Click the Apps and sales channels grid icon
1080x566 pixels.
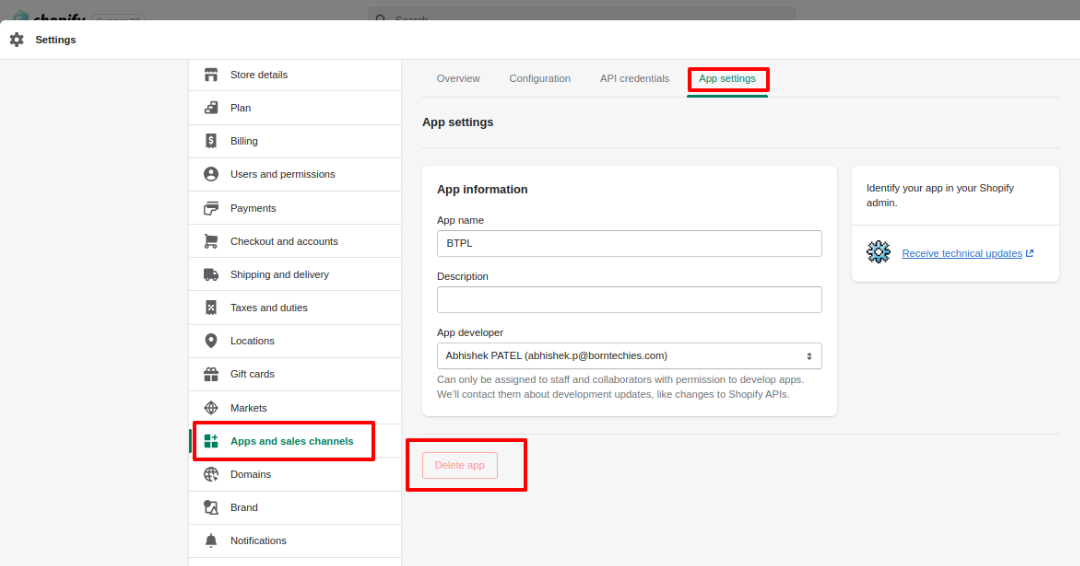(211, 441)
